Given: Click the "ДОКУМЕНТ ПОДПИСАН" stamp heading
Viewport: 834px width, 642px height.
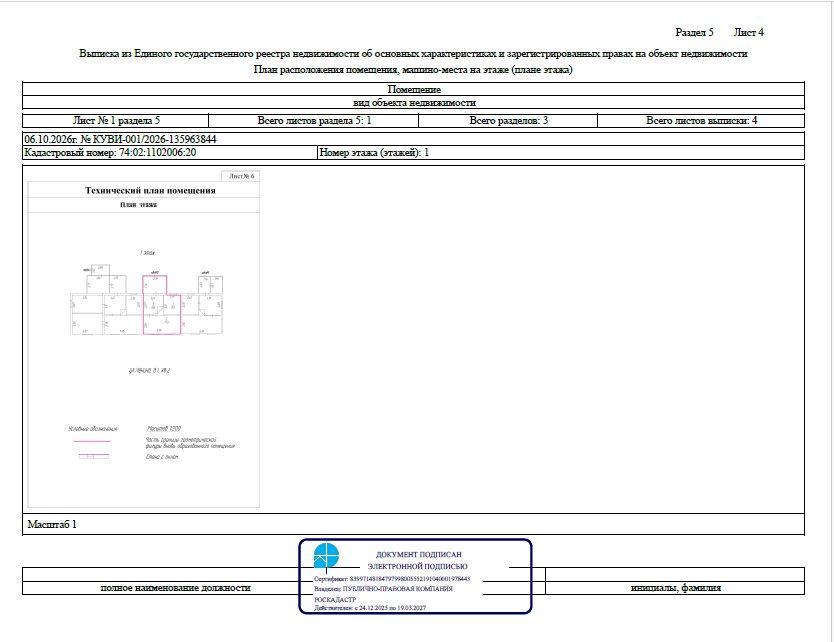Looking at the screenshot, I should (419, 555).
